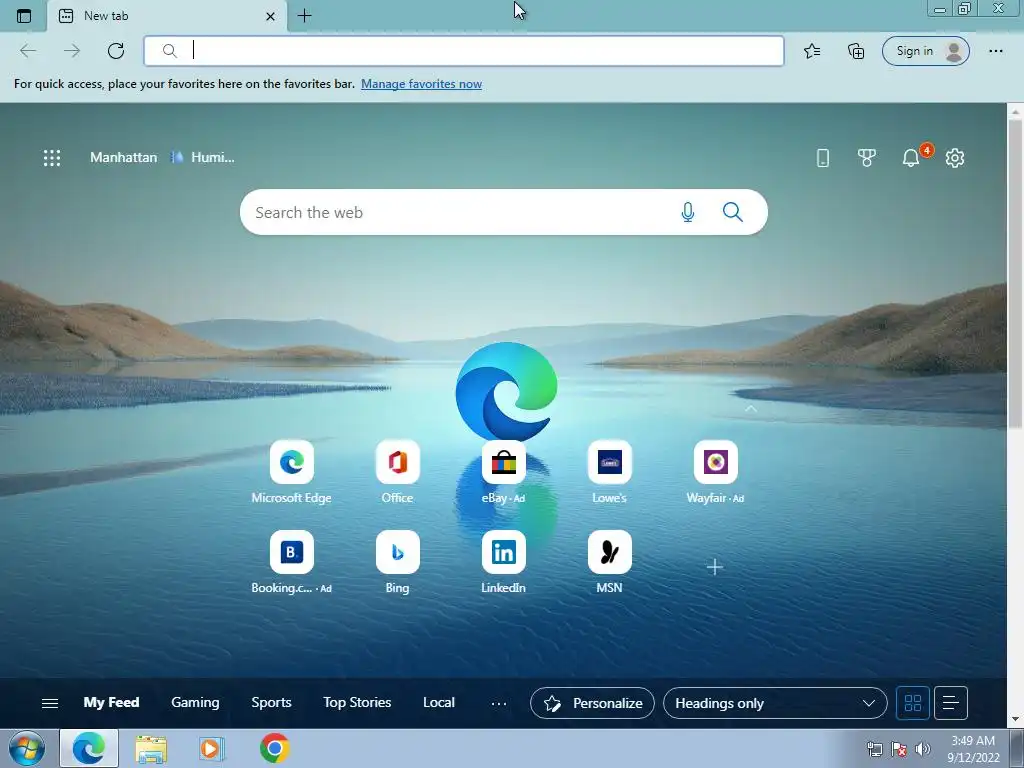
Task: Add a new quick link site
Action: pyautogui.click(x=715, y=567)
